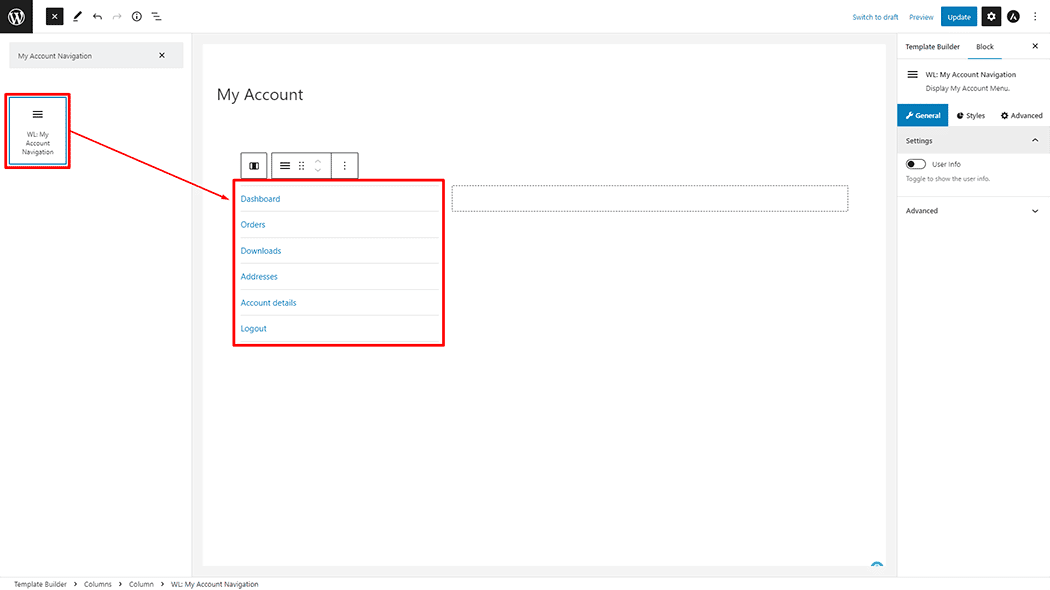
Task: Open the Template Builder tab
Action: point(932,46)
